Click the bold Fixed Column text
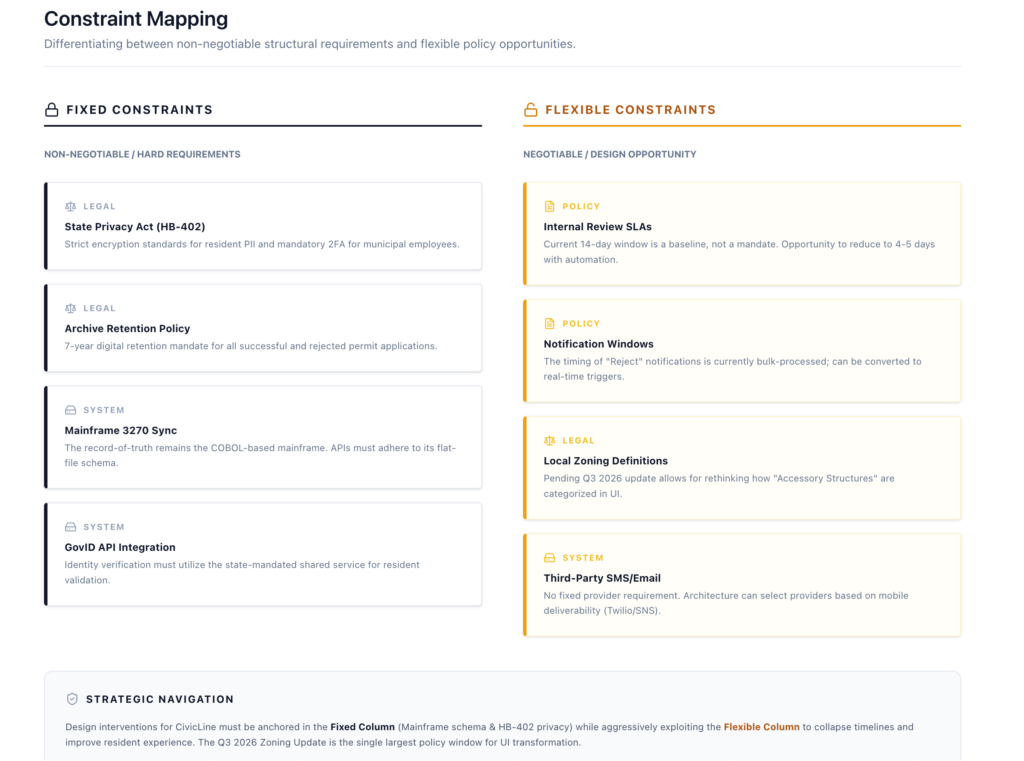Screen dimensions: 1024x761 [362, 727]
